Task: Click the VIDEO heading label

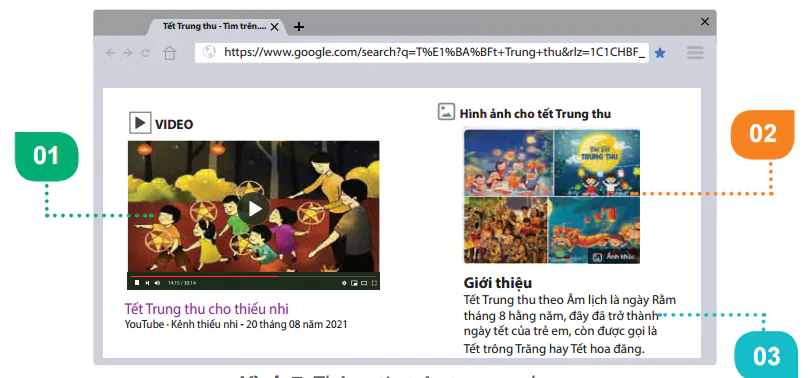Action: click(174, 125)
